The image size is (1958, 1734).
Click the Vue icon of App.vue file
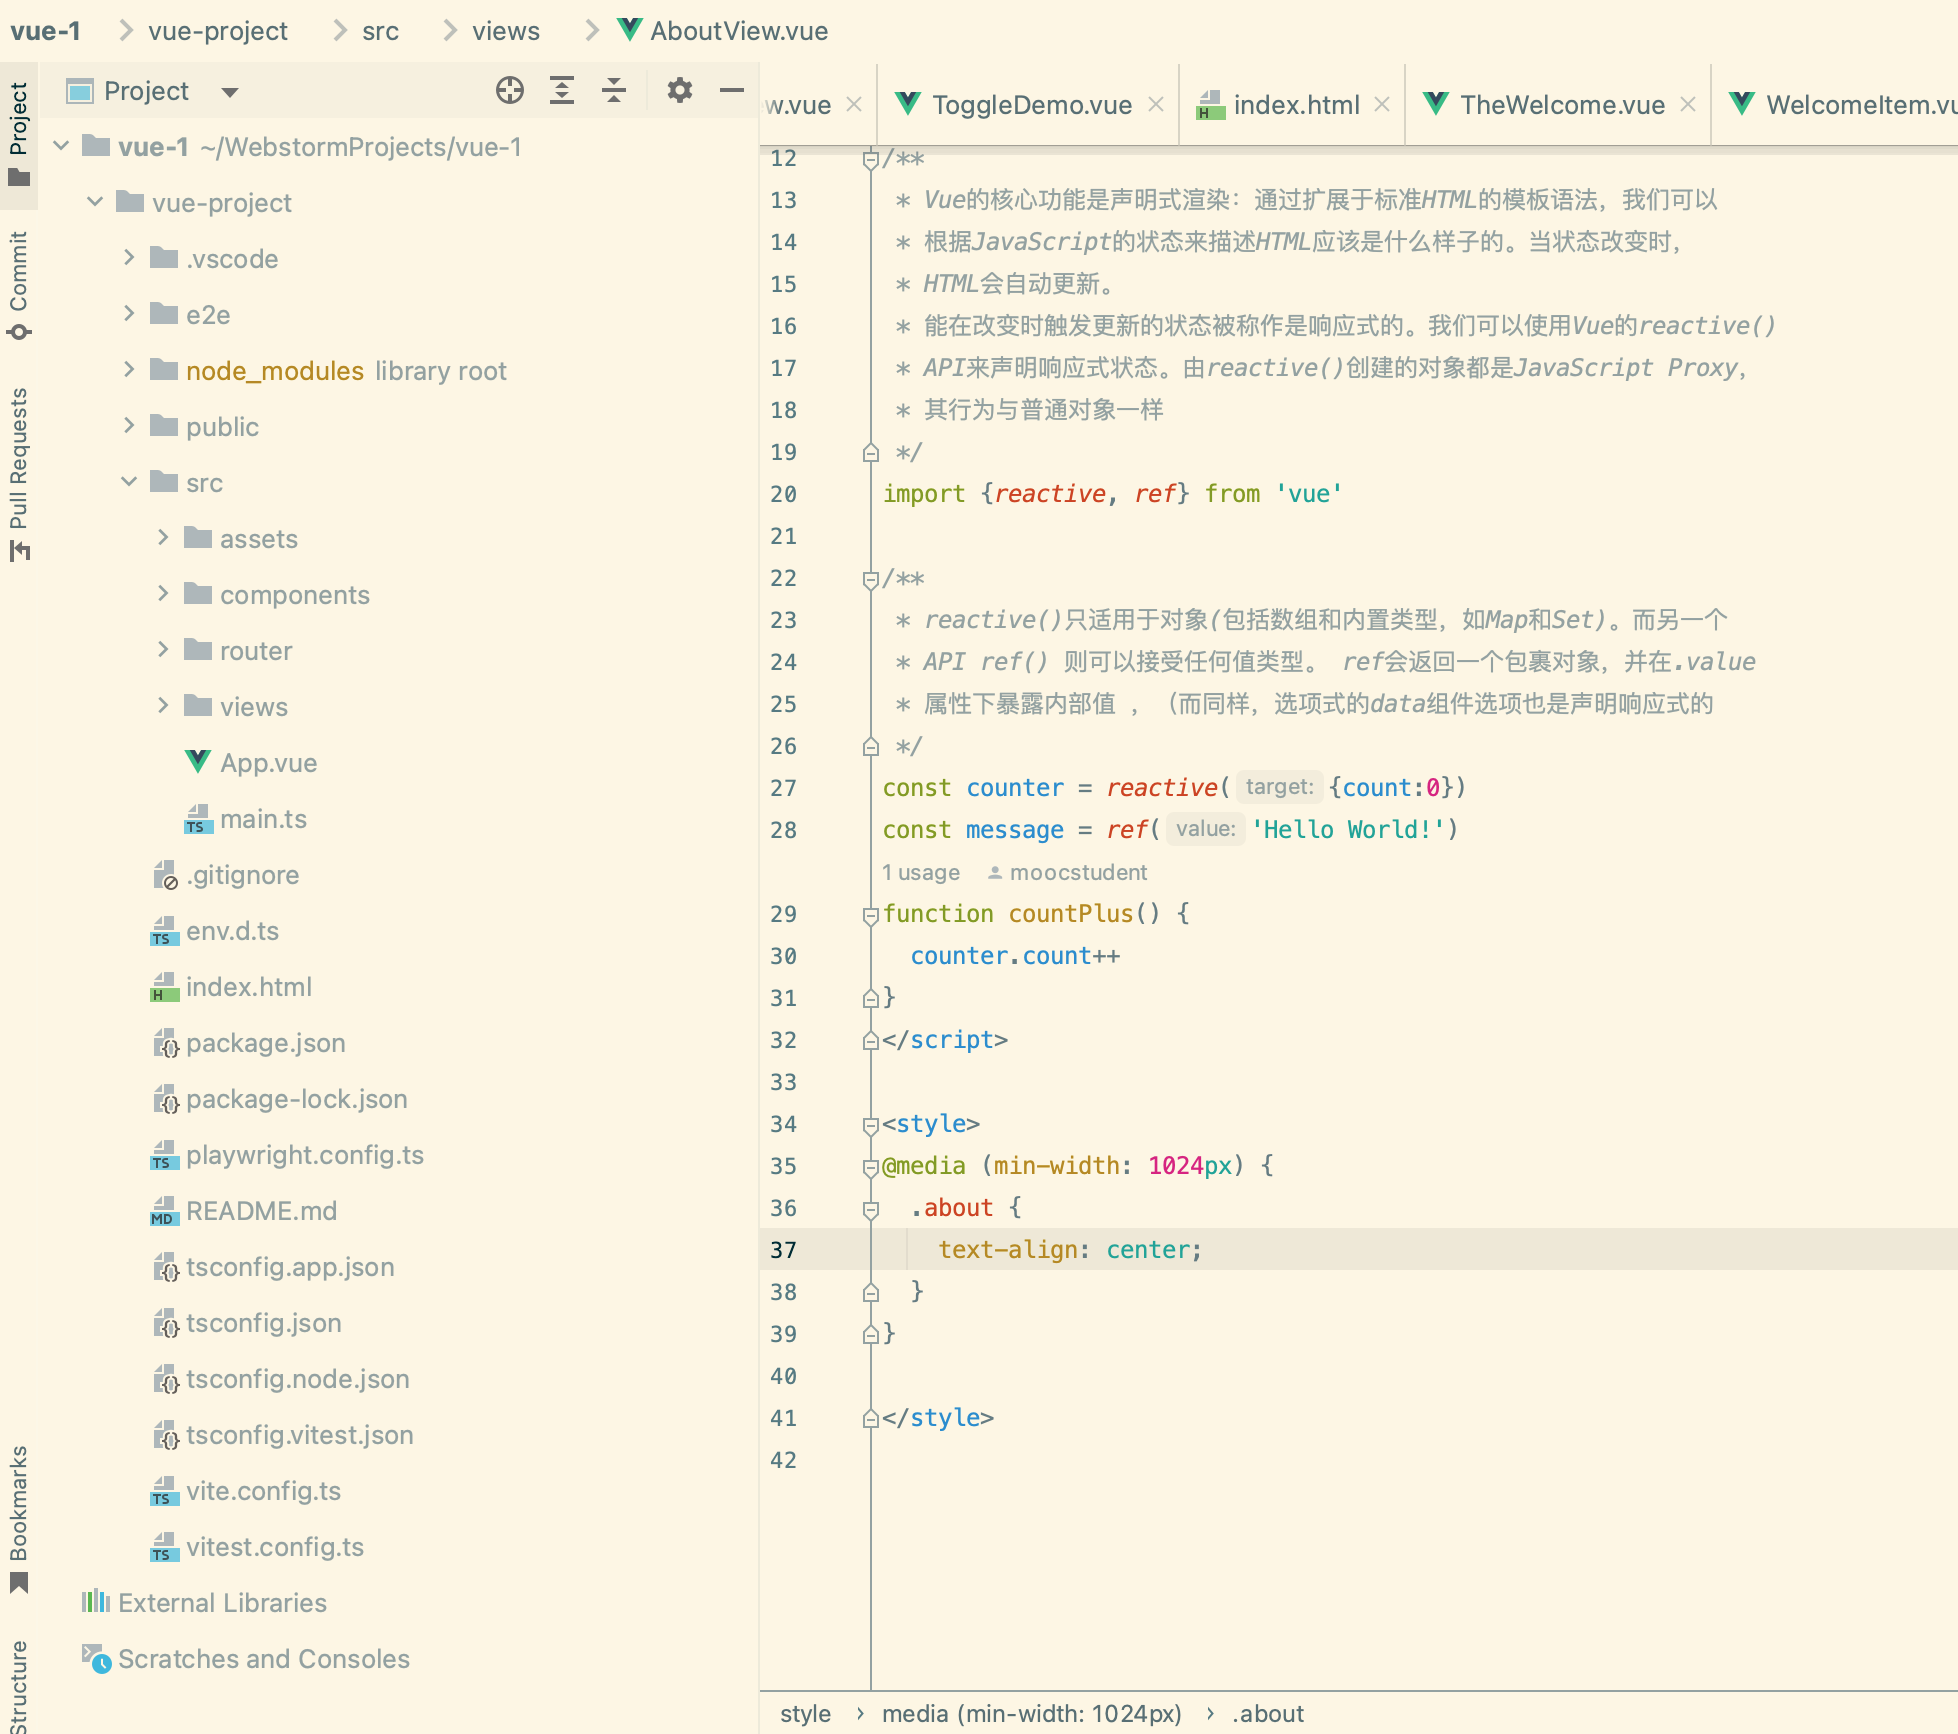[198, 762]
